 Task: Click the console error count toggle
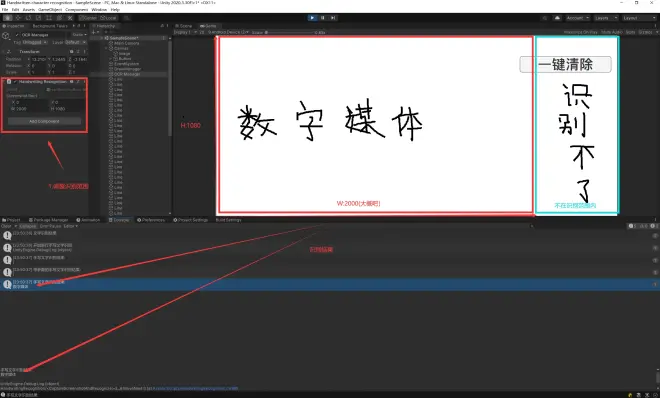[x=655, y=226]
